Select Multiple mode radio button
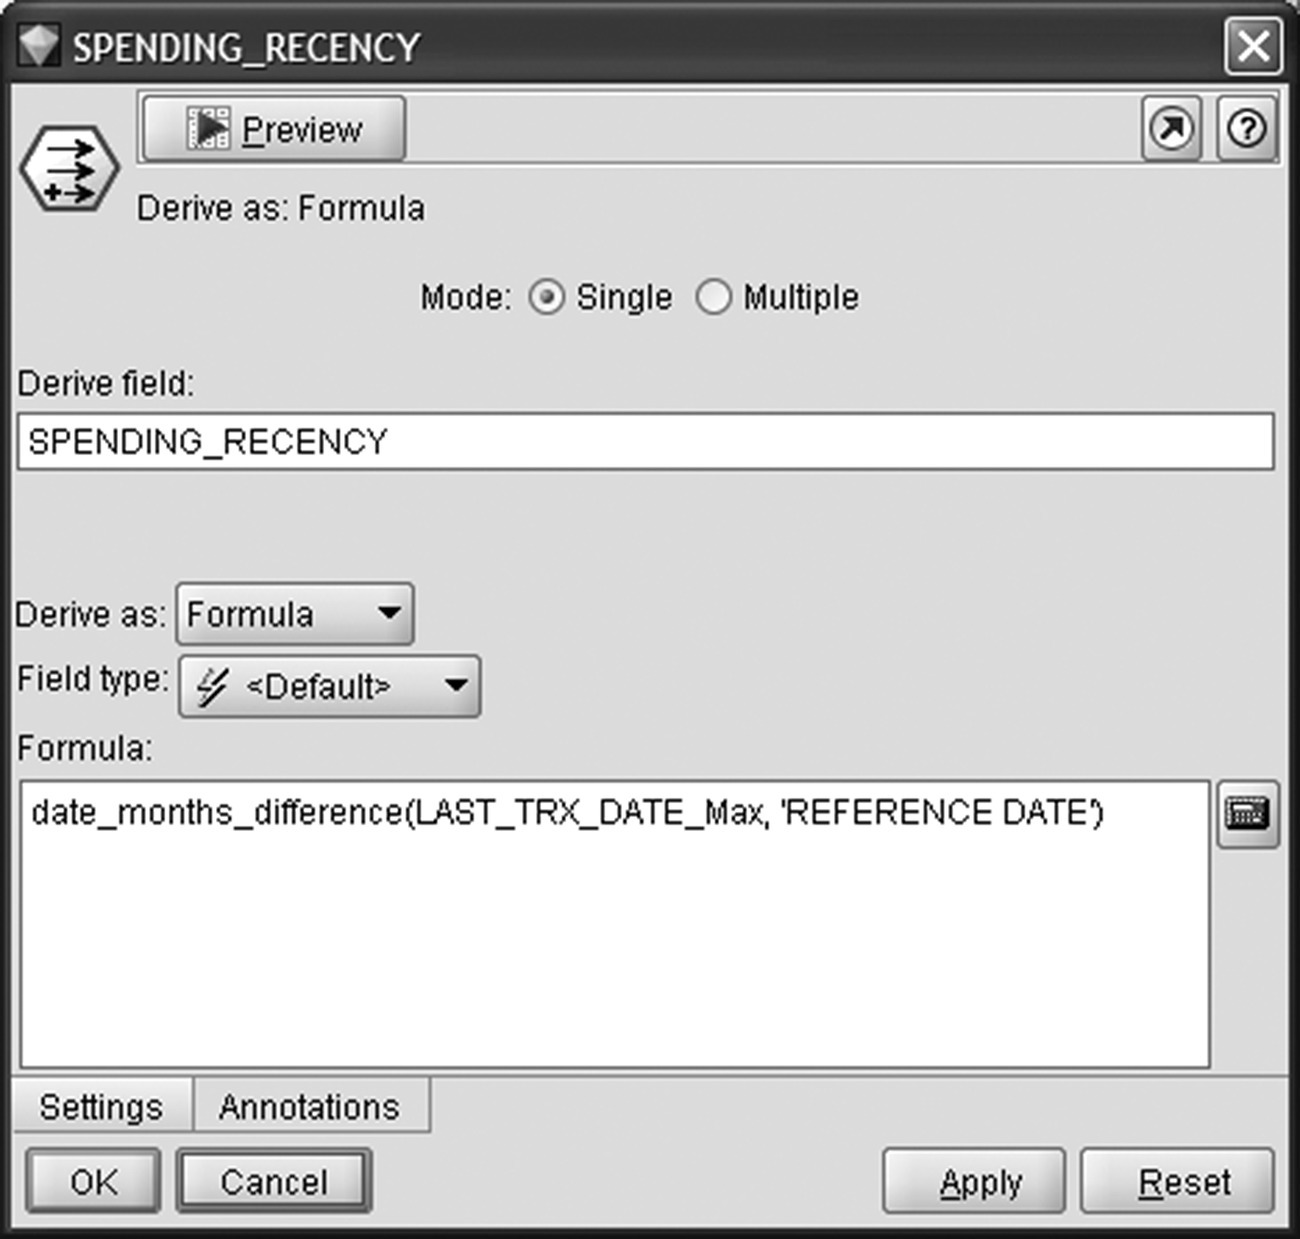This screenshot has height=1239, width=1300. tap(713, 297)
